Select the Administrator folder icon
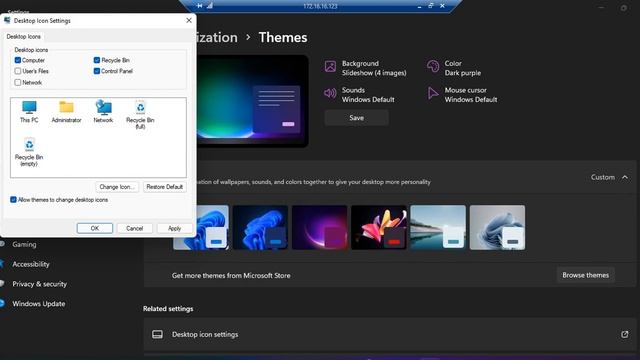 point(66,111)
